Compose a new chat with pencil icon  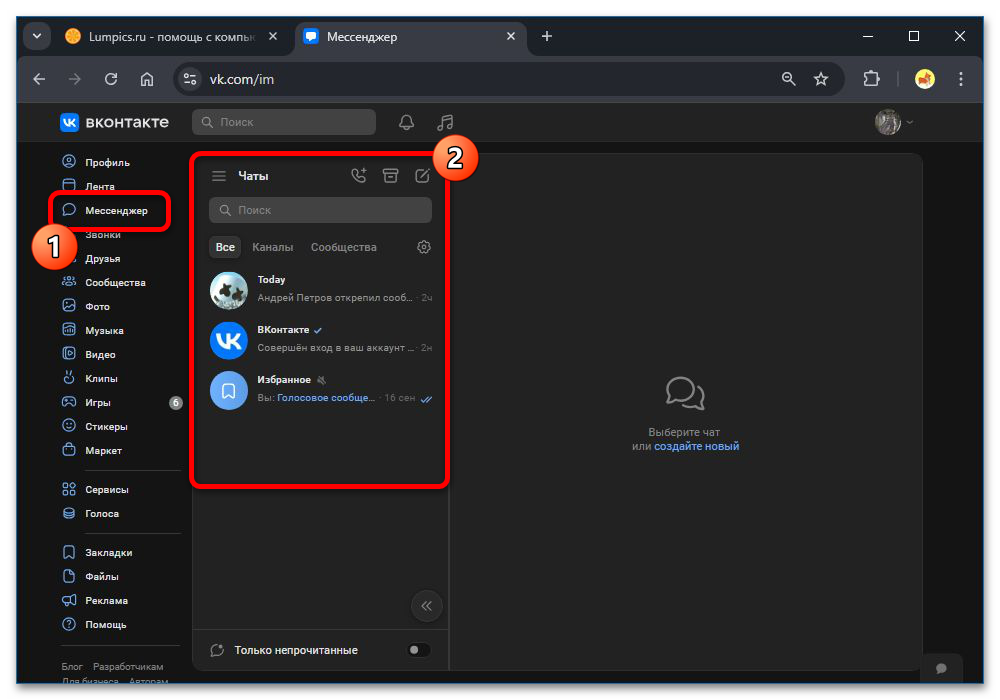click(422, 176)
